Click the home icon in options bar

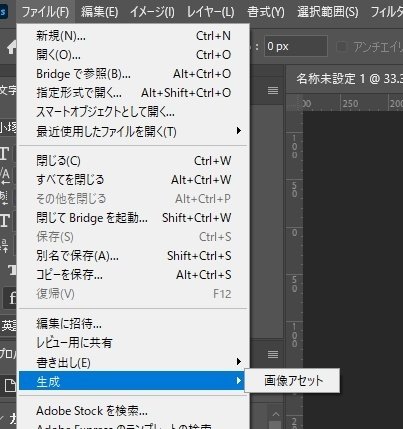click(x=12, y=47)
